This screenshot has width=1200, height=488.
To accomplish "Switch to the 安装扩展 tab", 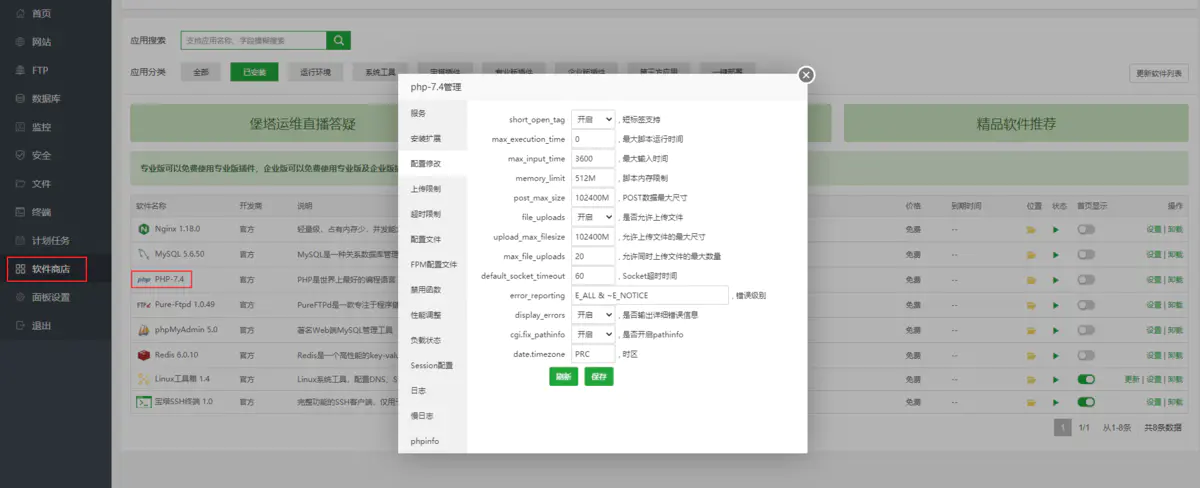I will tap(433, 138).
